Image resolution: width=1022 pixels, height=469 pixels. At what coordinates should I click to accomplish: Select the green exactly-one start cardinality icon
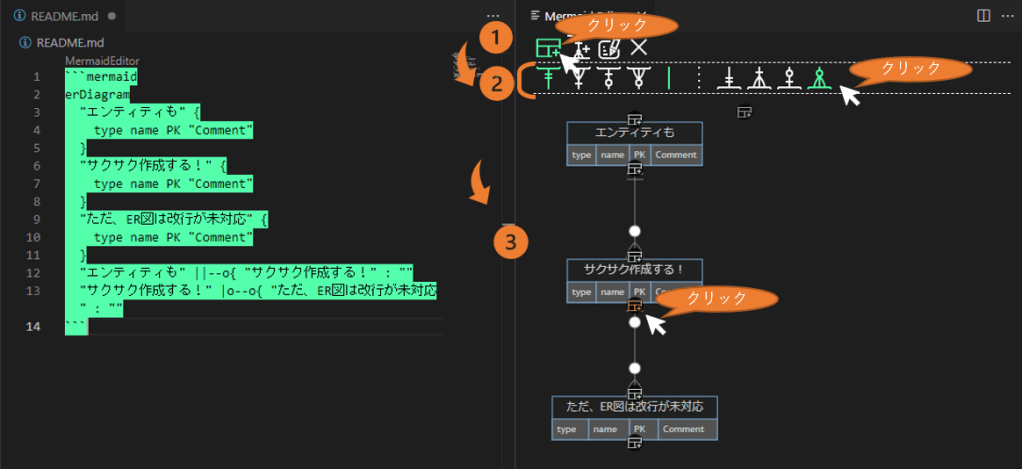coord(547,78)
